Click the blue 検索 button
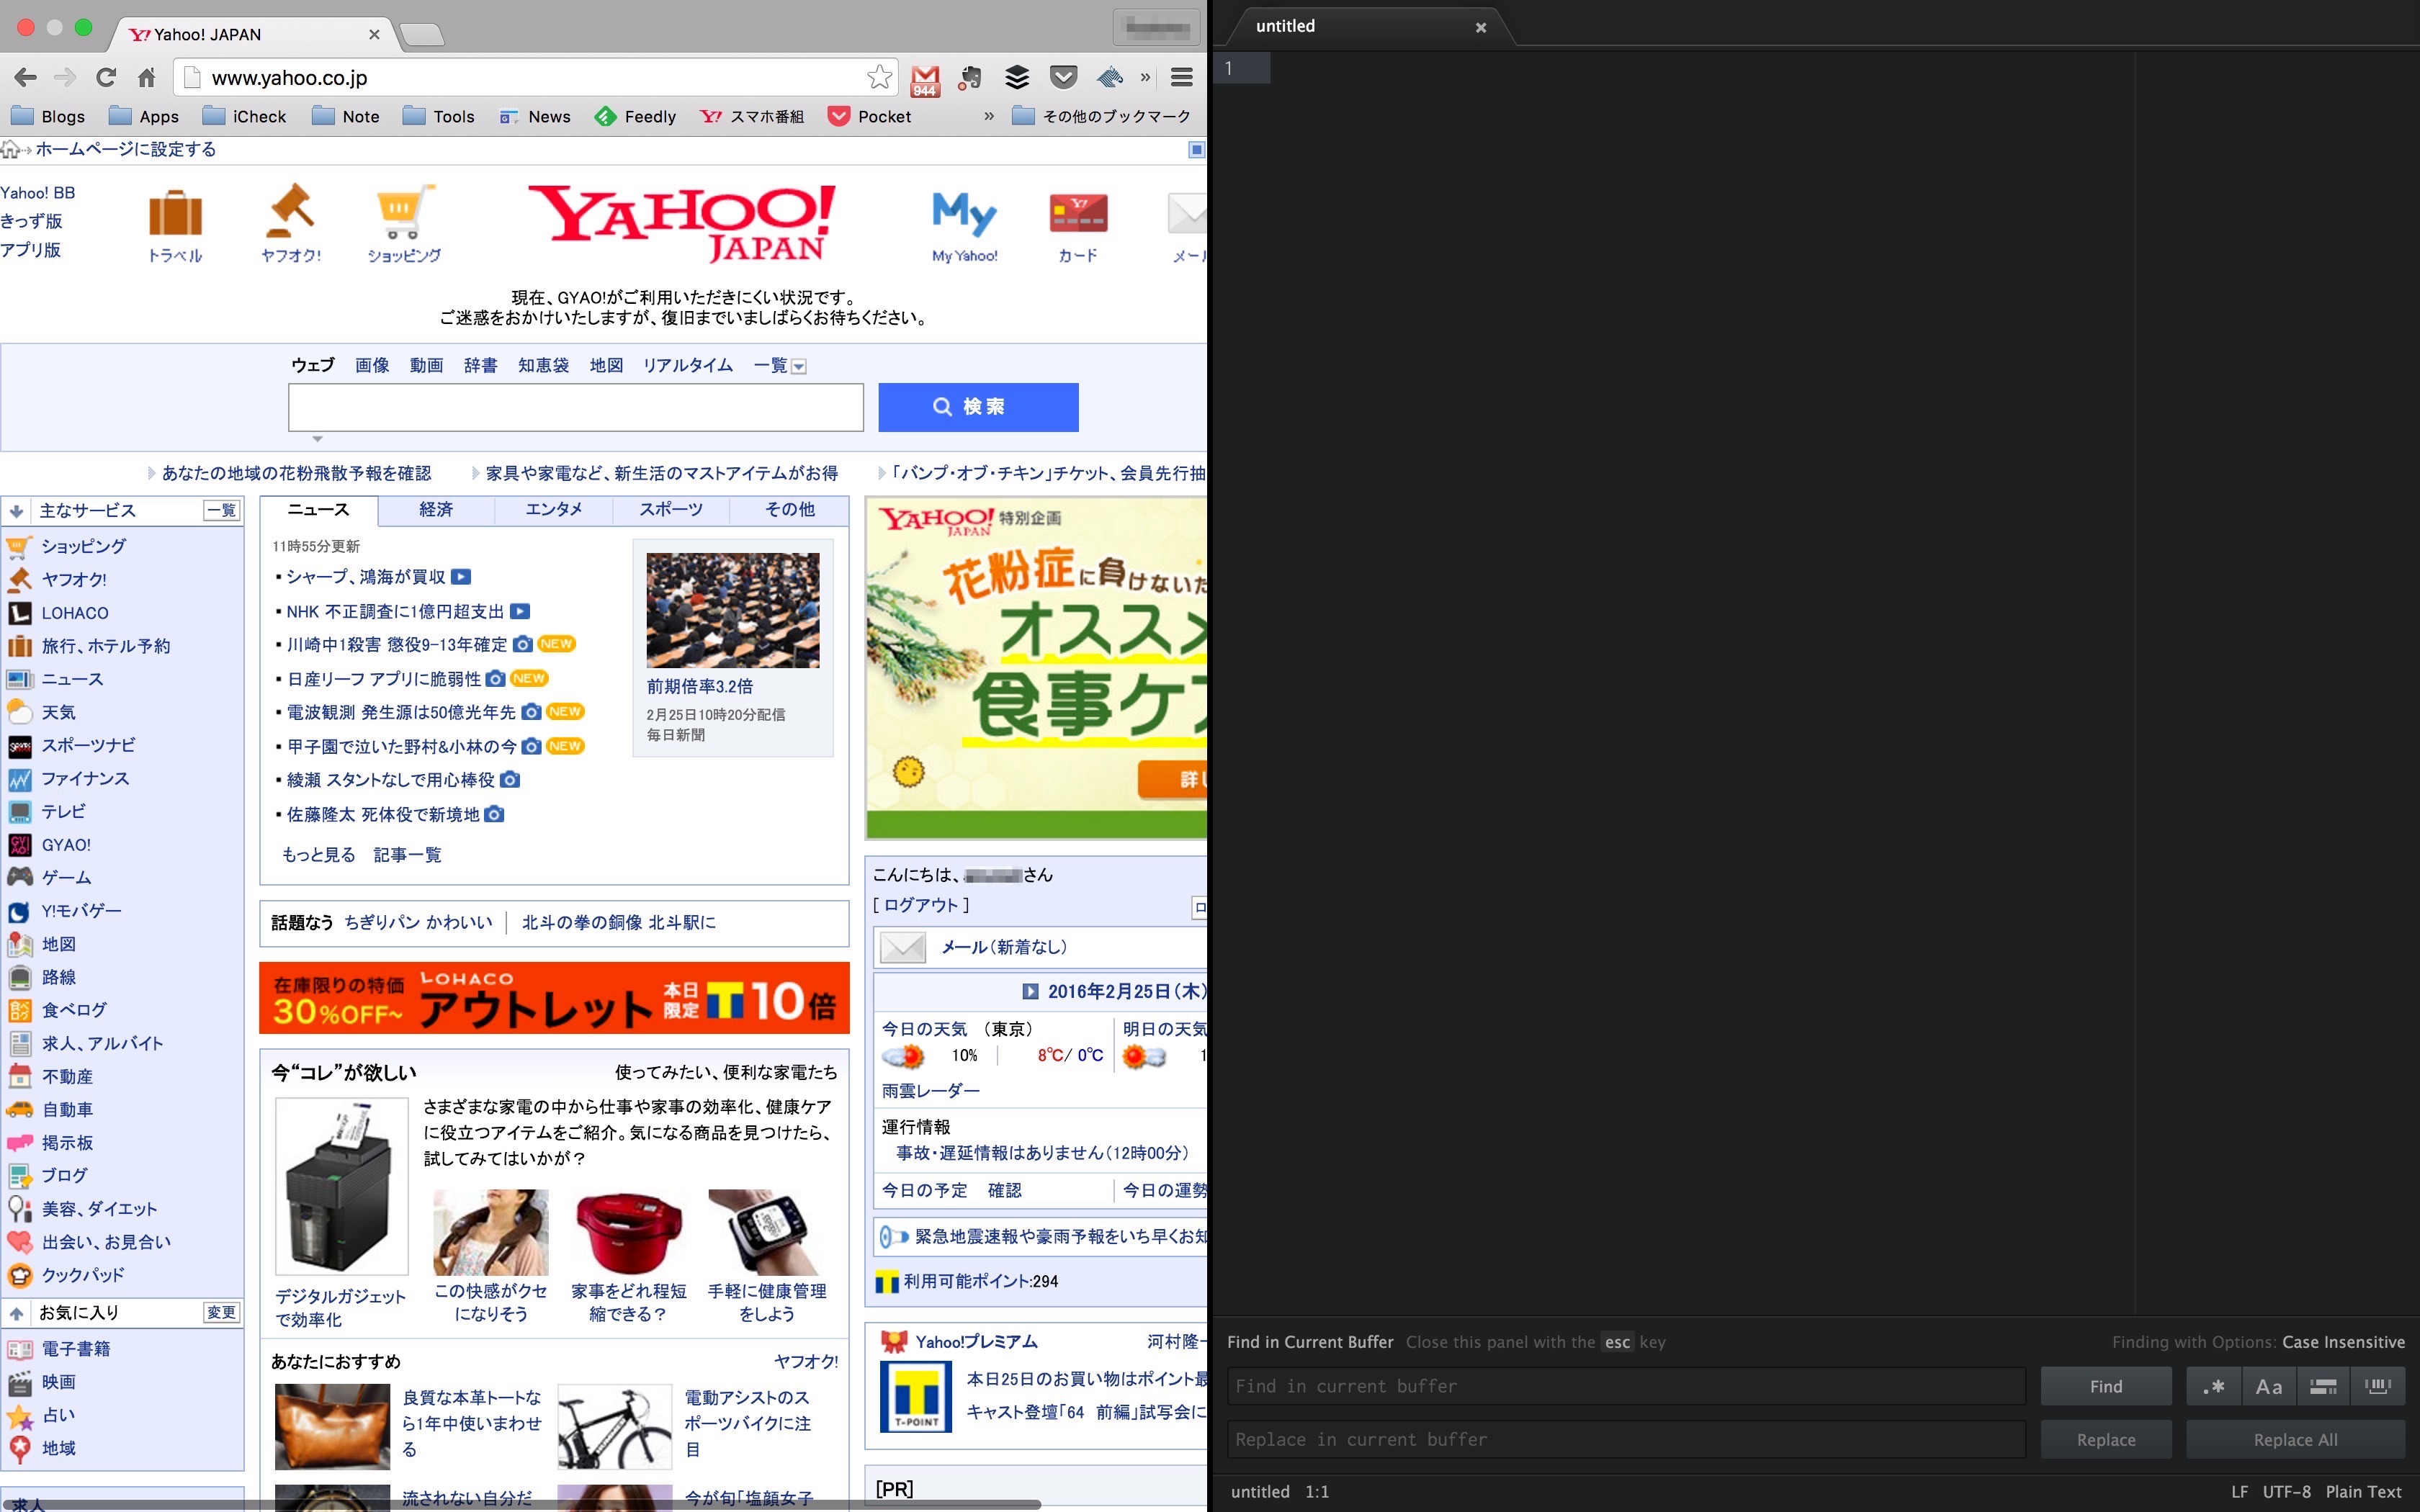This screenshot has width=2420, height=1512. click(978, 407)
